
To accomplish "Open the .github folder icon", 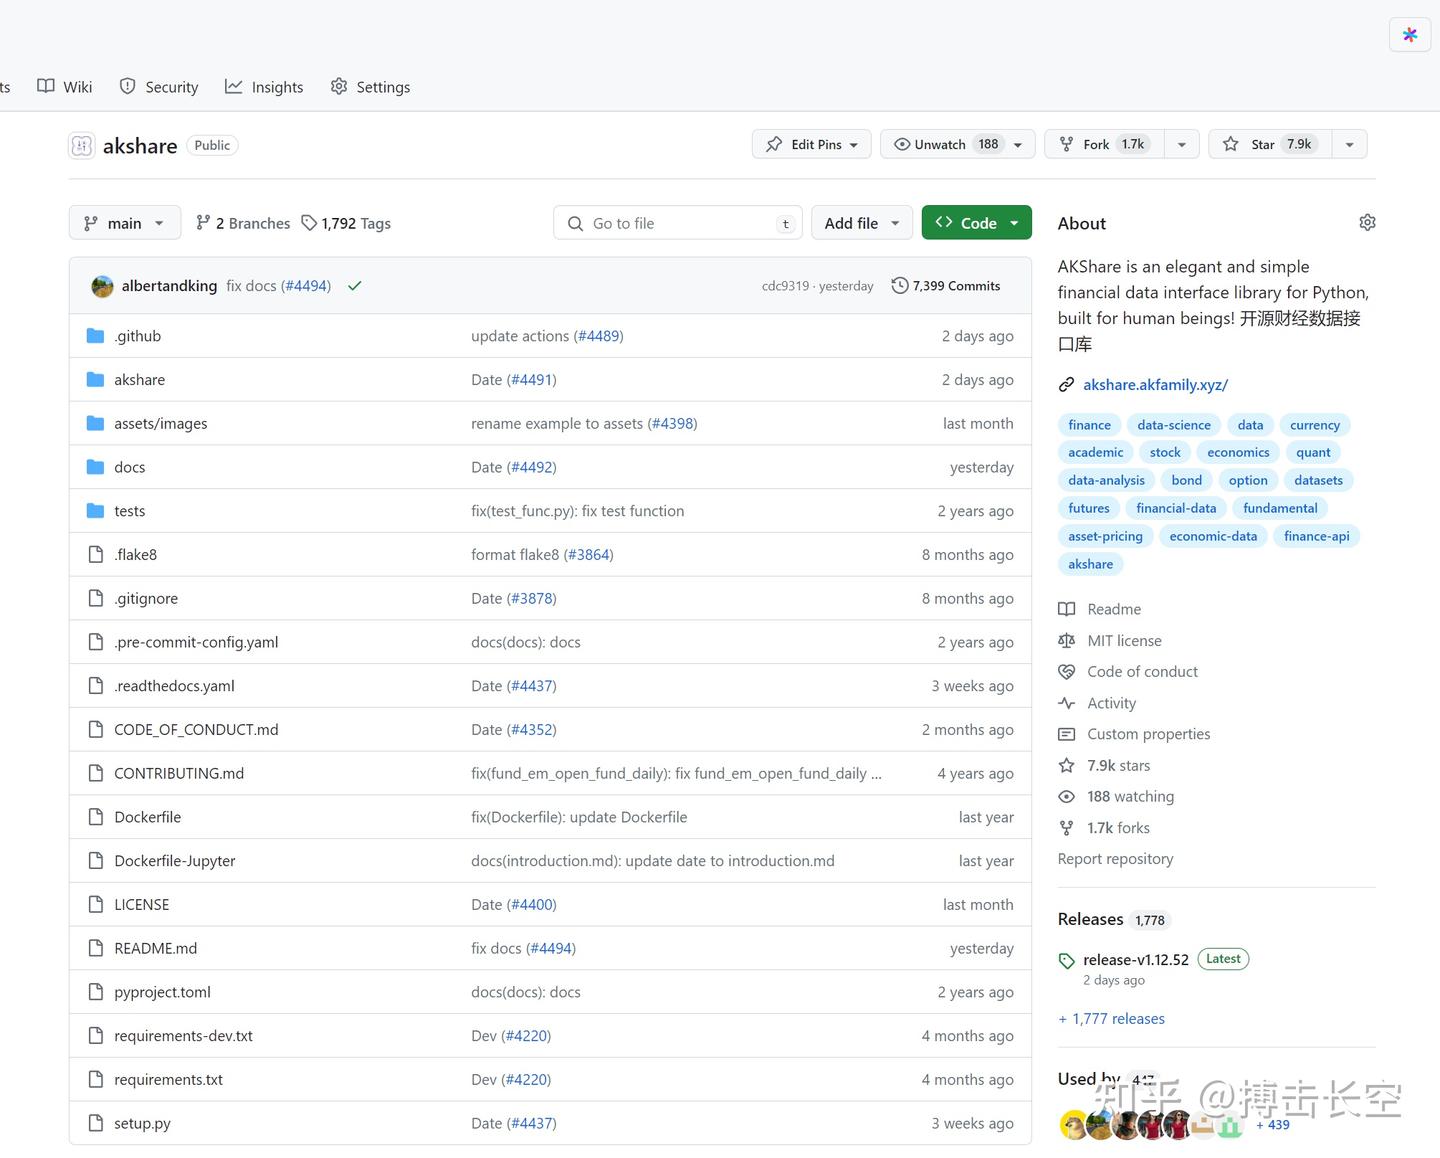I will point(95,336).
